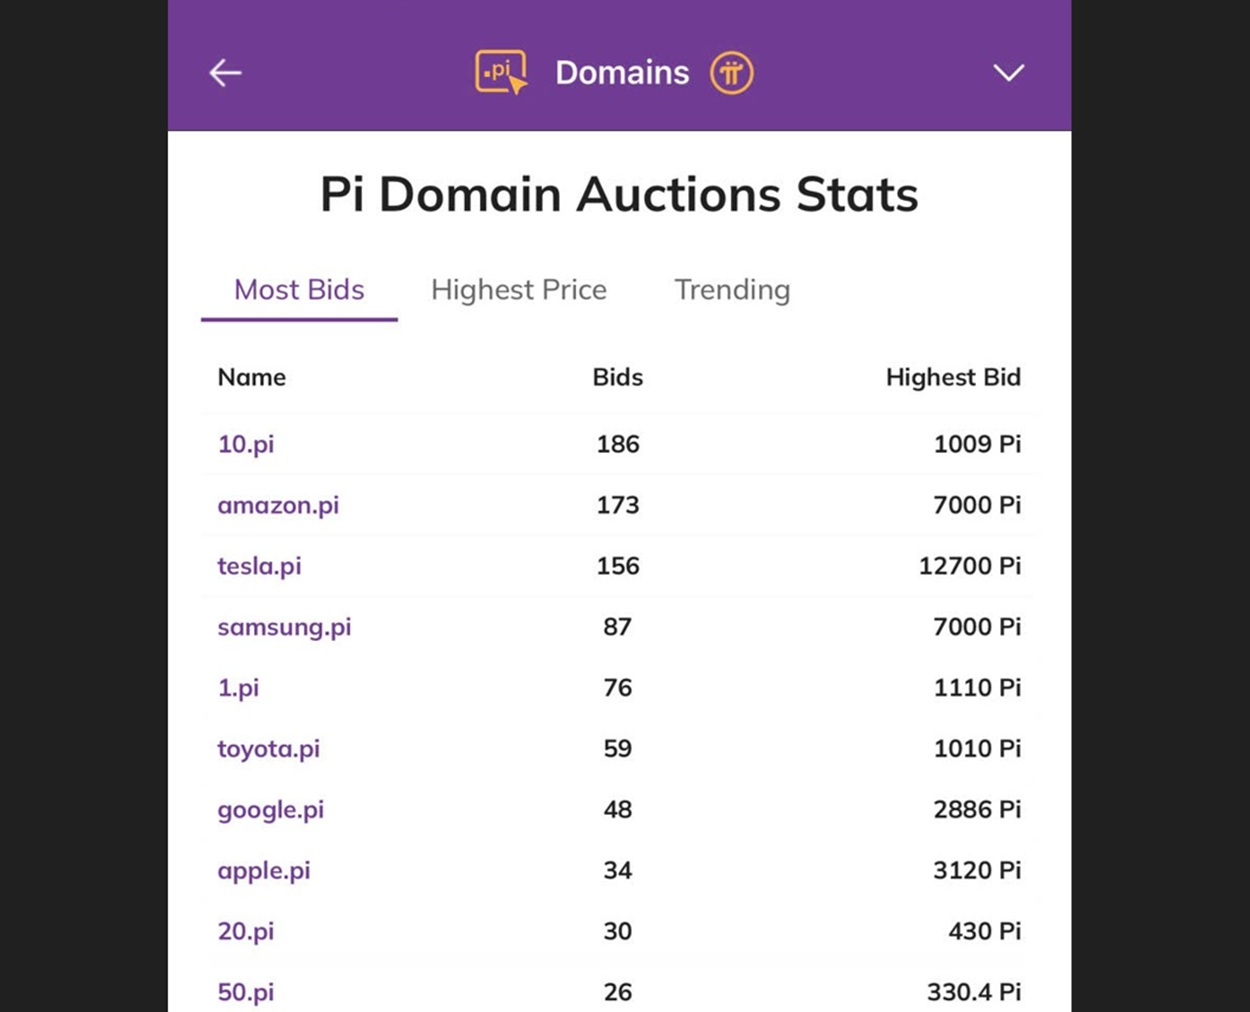Open the google.pi domain link
Screen dimensions: 1250x1012
pos(270,810)
